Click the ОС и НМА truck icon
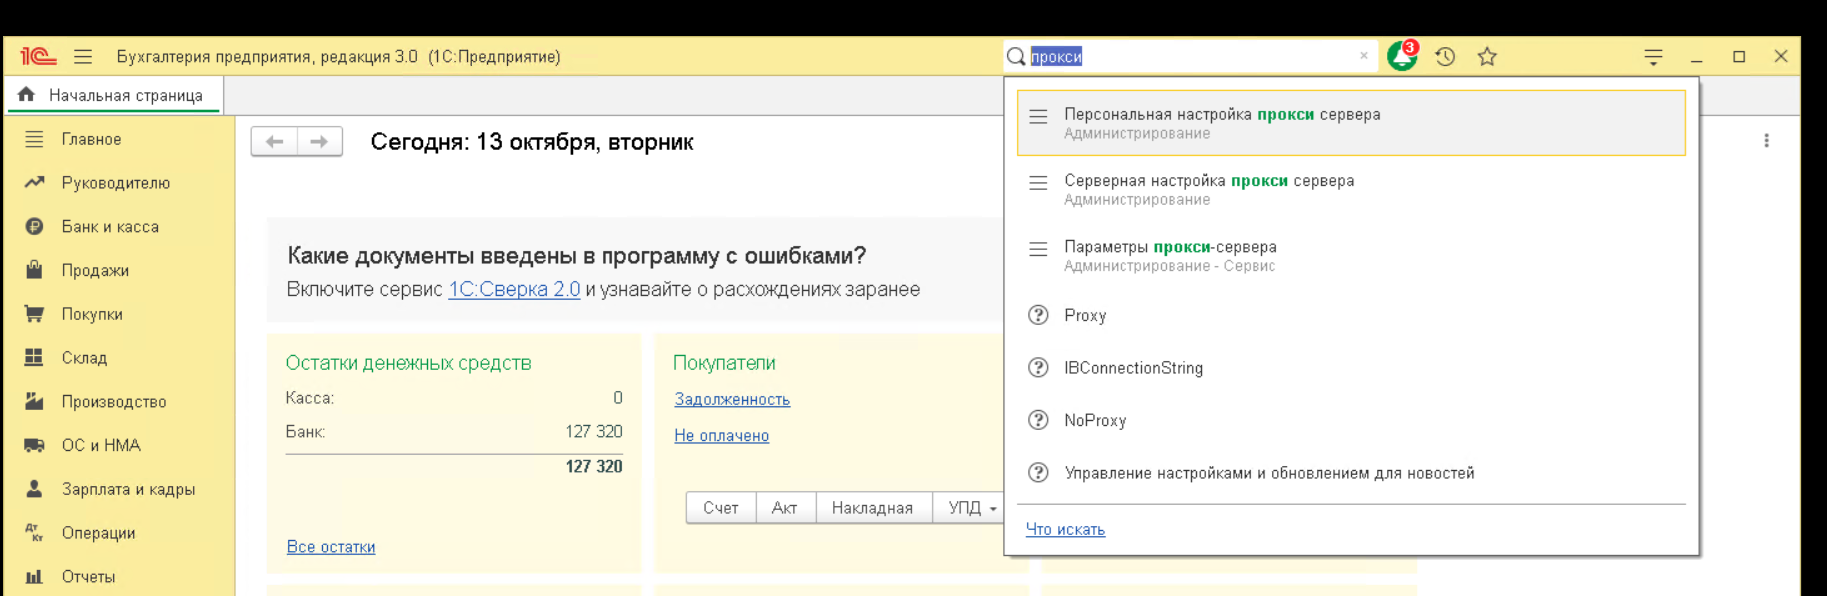 tap(34, 445)
